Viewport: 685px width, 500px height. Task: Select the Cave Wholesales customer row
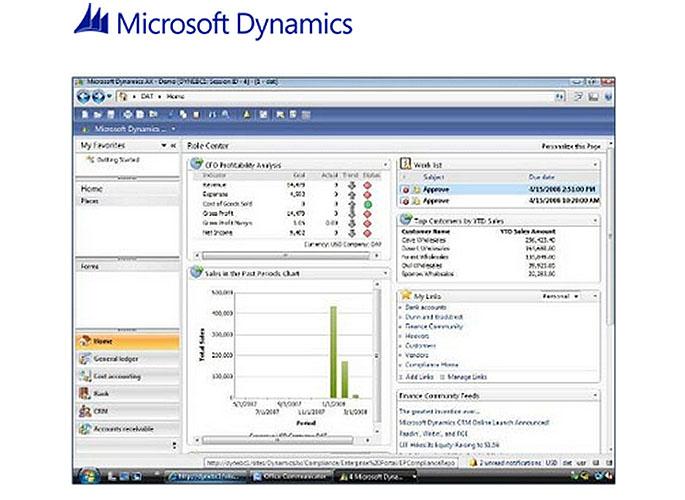point(478,240)
